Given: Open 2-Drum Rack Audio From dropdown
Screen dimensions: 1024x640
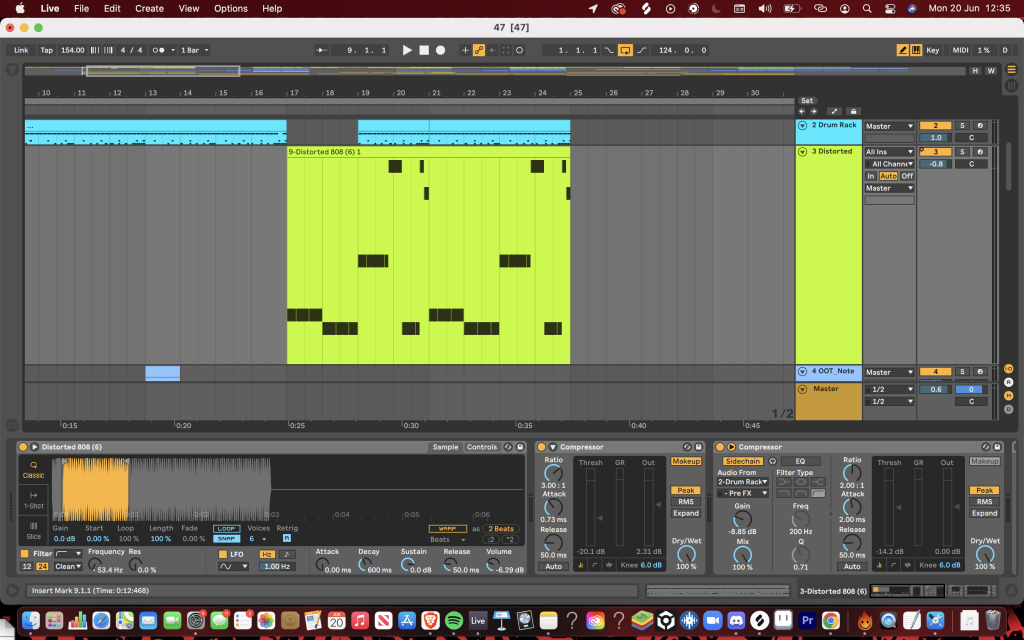Looking at the screenshot, I should coord(743,482).
